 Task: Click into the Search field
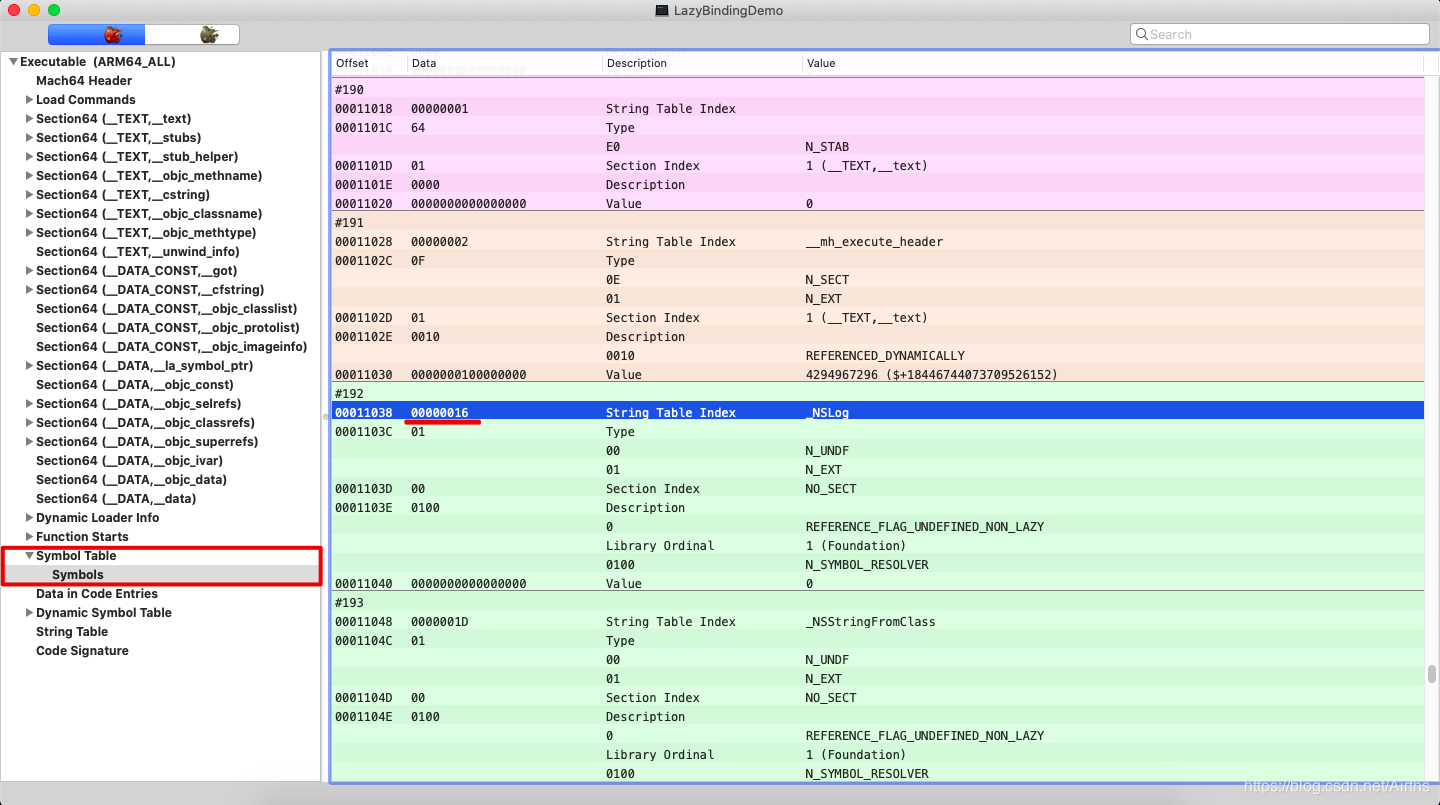(1280, 34)
